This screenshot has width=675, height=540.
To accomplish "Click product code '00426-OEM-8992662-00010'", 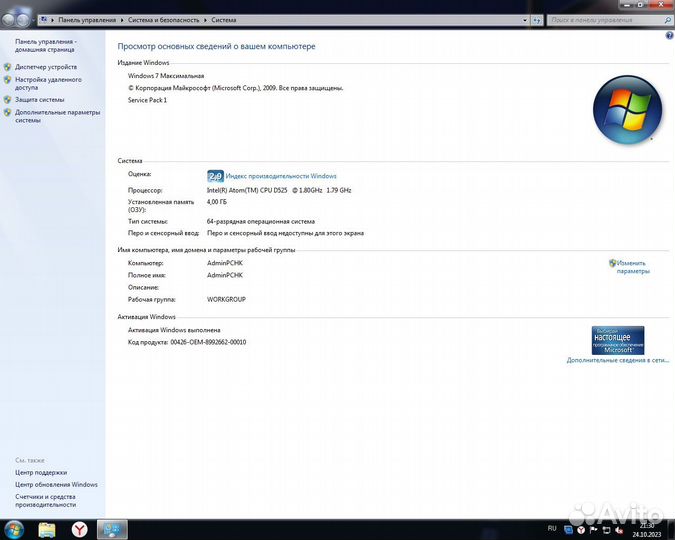I will pos(208,342).
